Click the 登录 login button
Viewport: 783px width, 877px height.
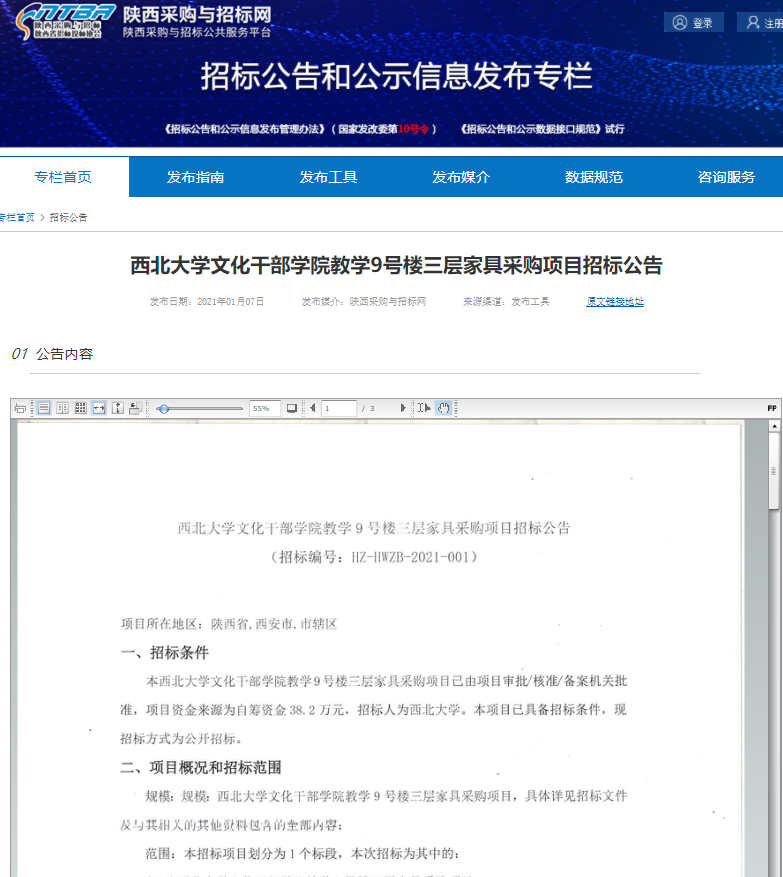tap(693, 23)
